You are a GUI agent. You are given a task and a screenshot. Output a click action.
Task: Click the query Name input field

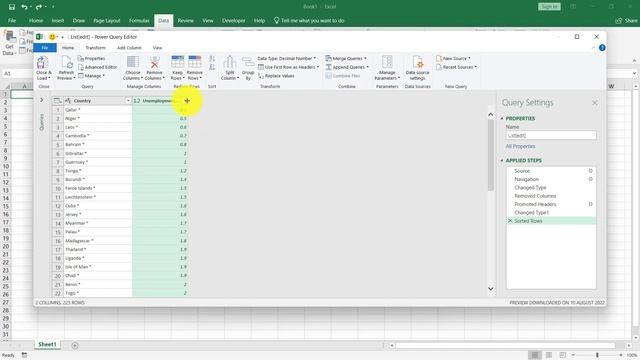[x=551, y=136]
